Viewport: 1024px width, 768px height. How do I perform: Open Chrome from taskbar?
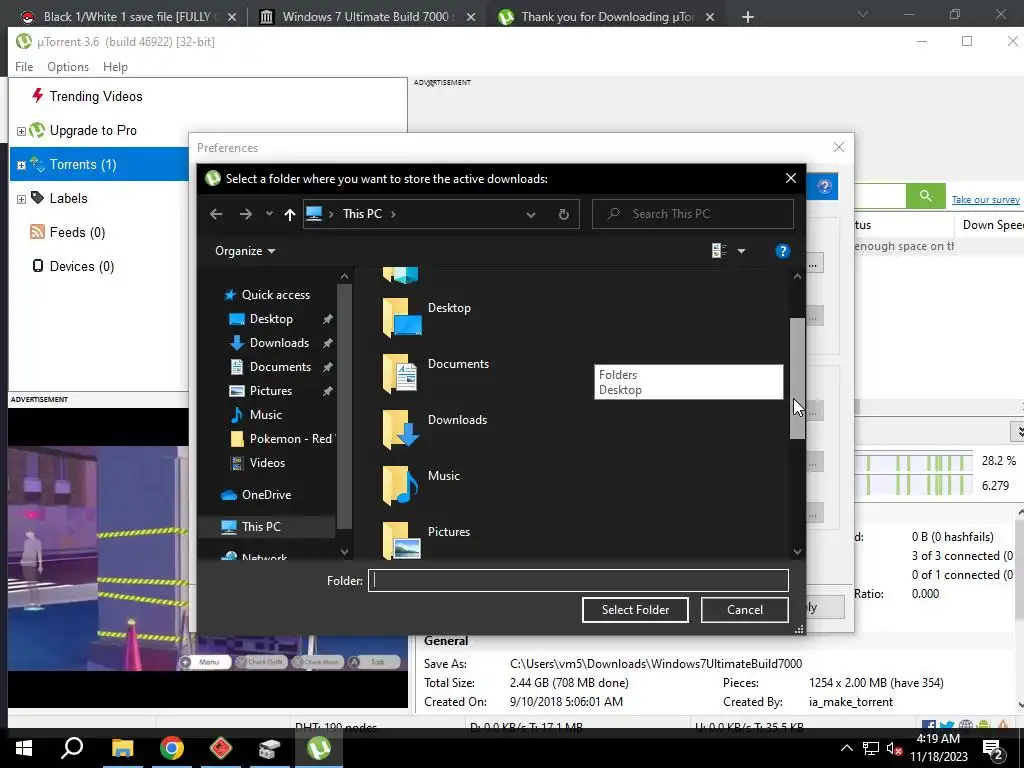tap(172, 748)
